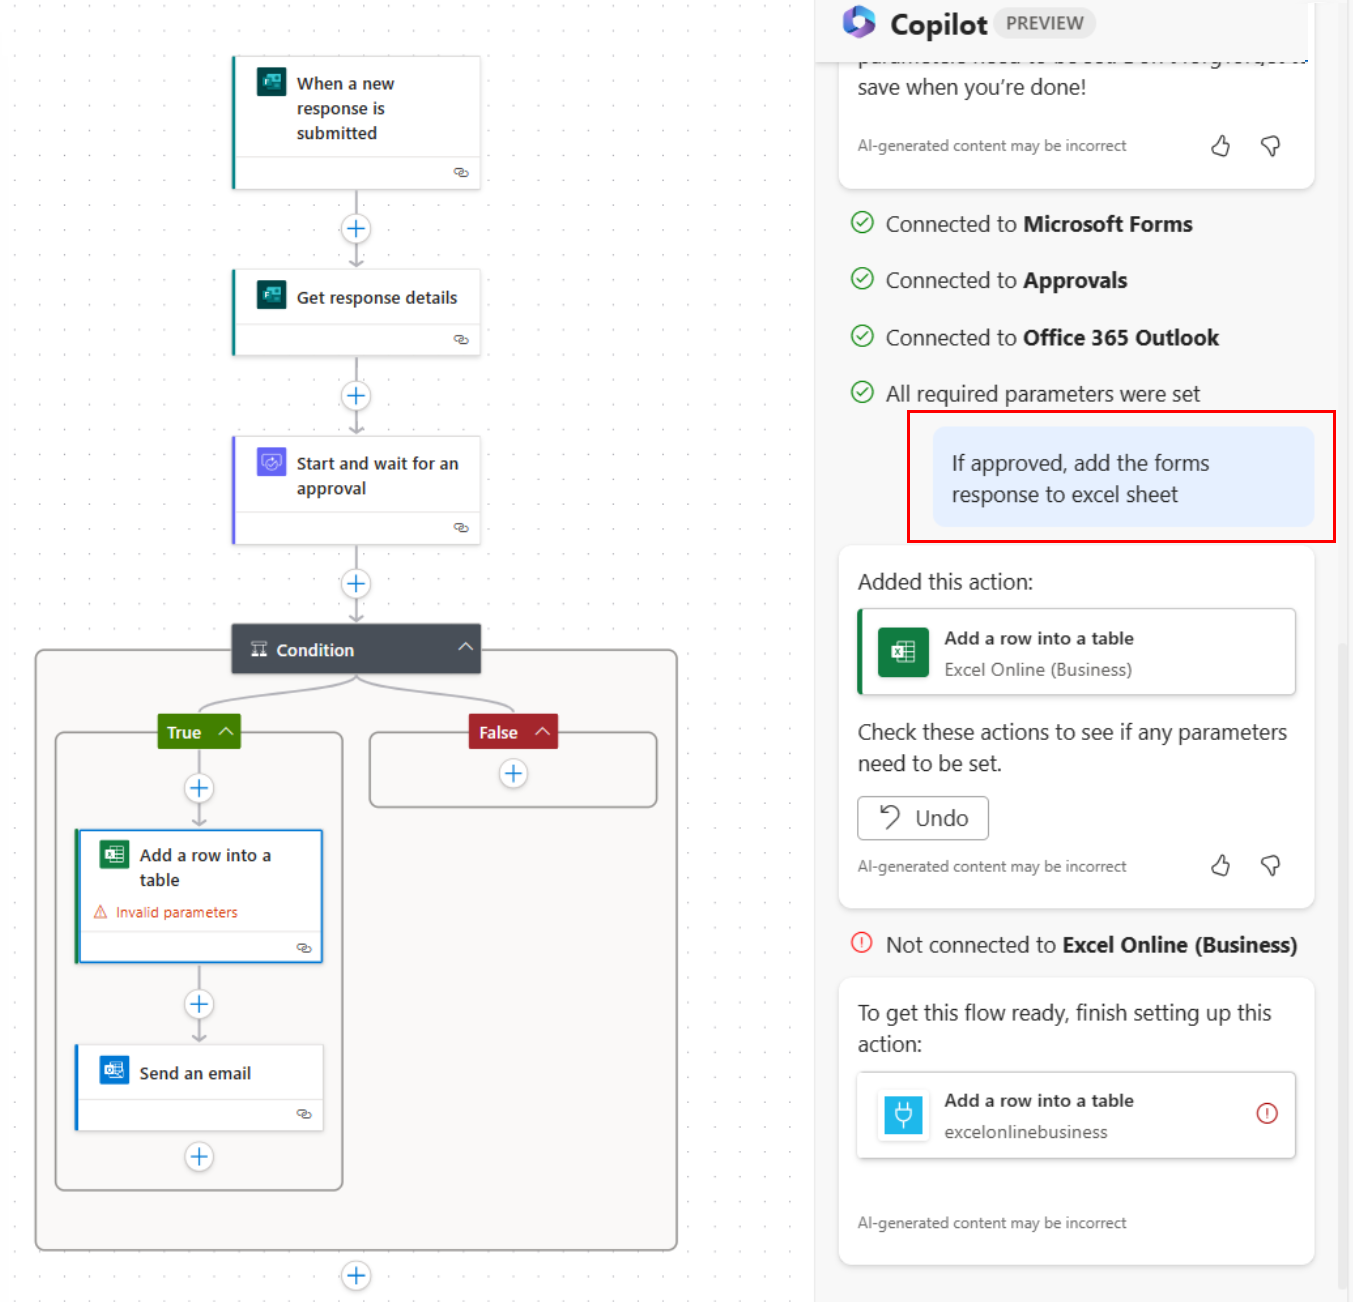Click the Outlook icon on Send an email
1353x1302 pixels.
click(114, 1070)
